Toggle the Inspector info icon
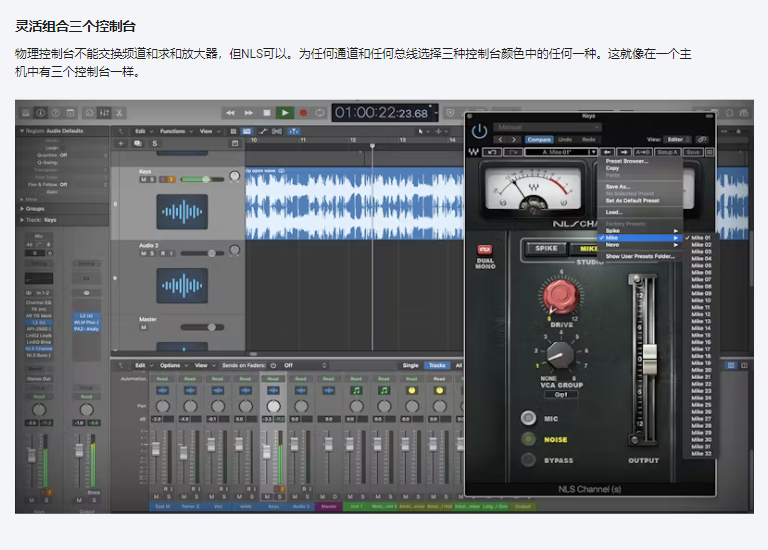Screen dimensions: 768x550 pos(41,113)
